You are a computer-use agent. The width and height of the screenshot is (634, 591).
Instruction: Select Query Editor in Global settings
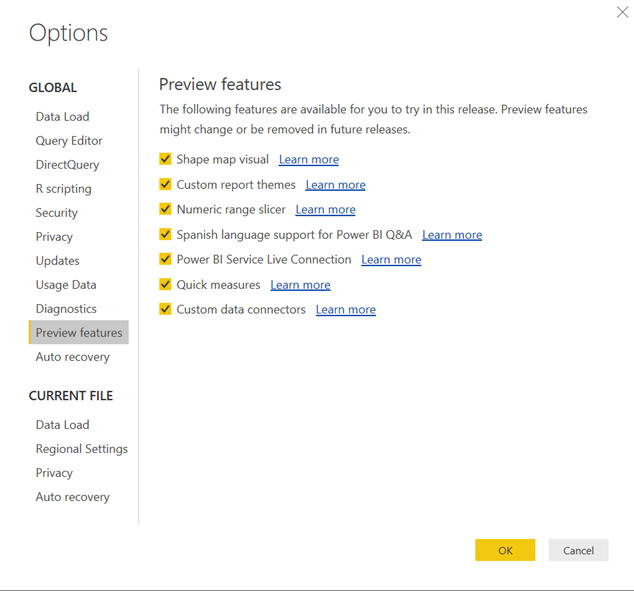69,141
